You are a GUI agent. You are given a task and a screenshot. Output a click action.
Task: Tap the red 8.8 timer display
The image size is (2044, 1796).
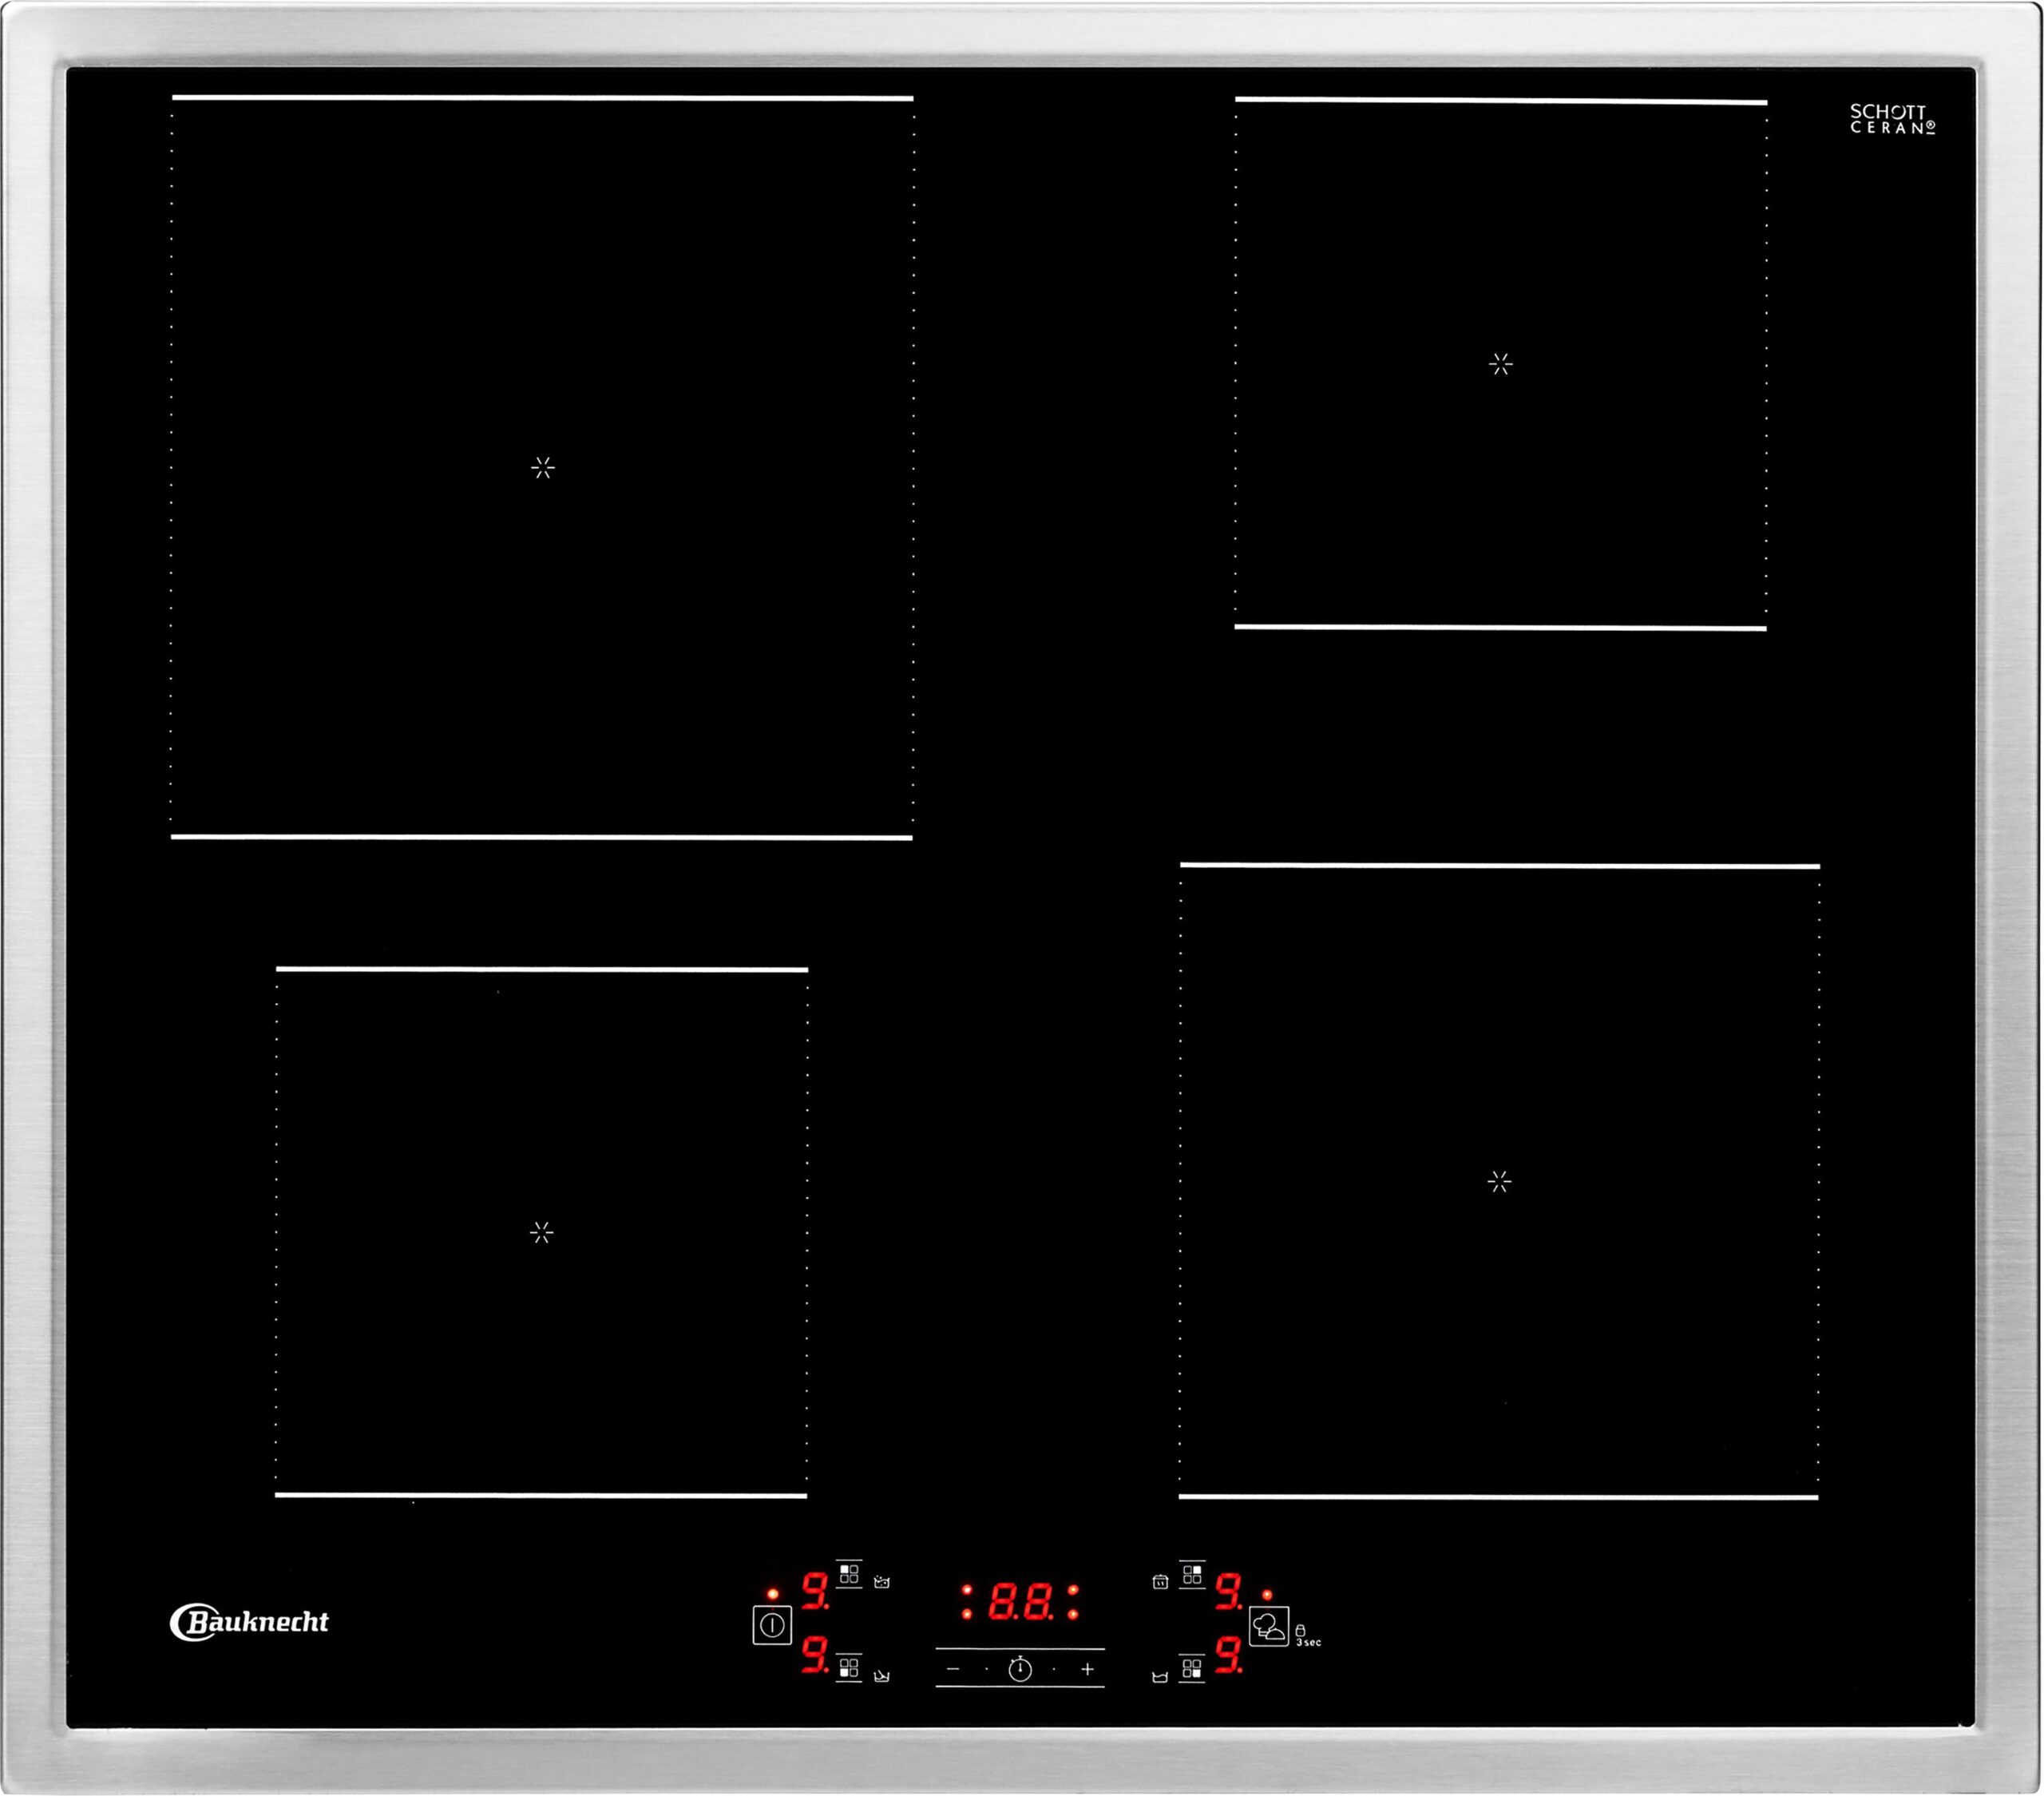pyautogui.click(x=1020, y=1602)
